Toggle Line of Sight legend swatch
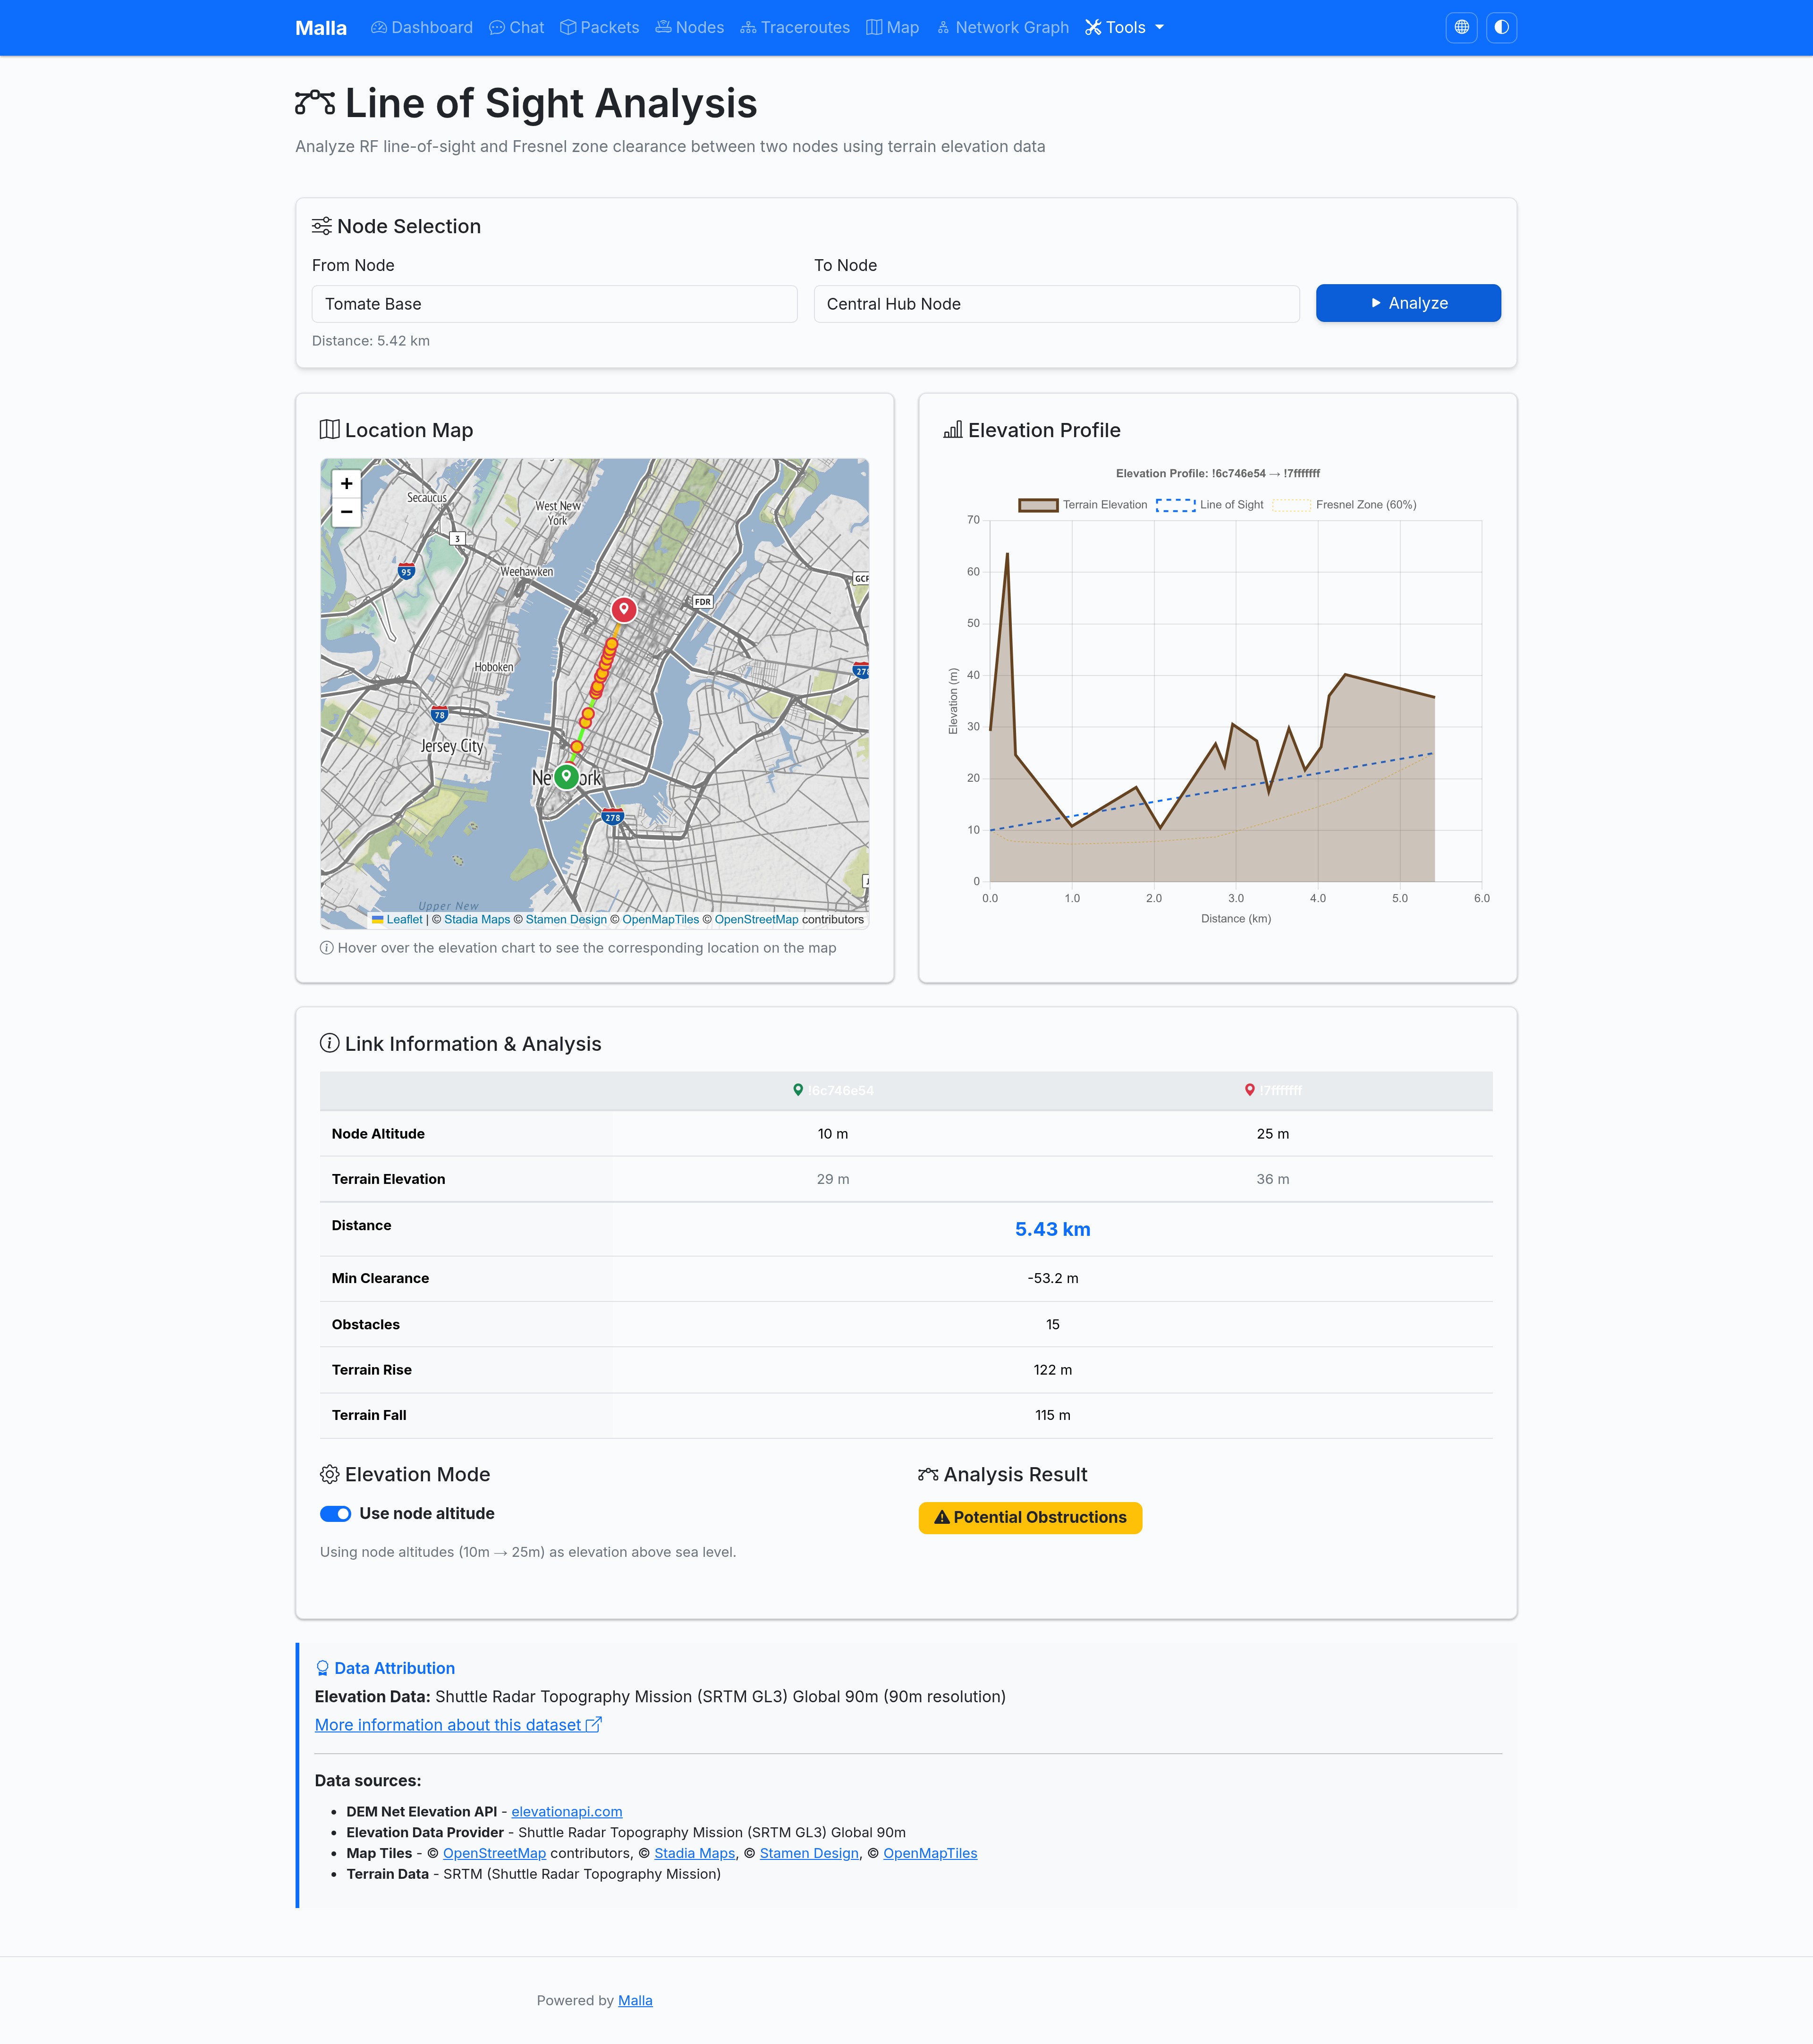Viewport: 1813px width, 2044px height. coord(1176,505)
